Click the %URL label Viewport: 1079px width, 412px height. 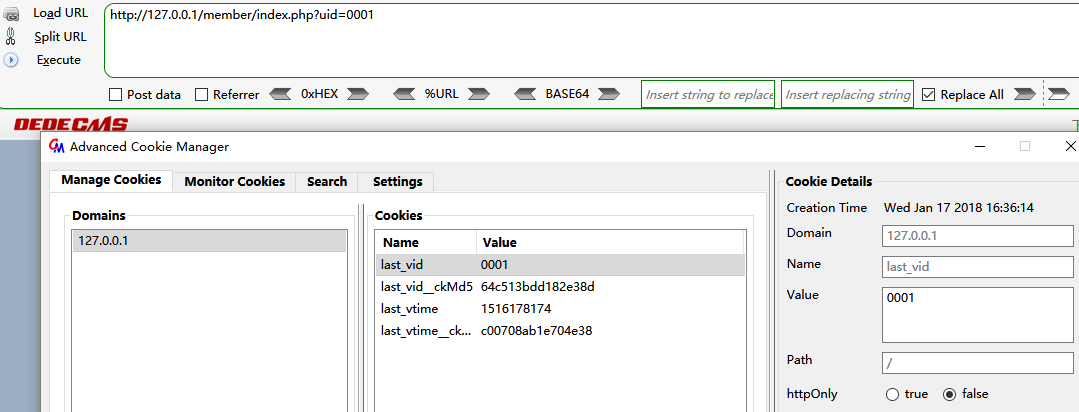pos(441,94)
